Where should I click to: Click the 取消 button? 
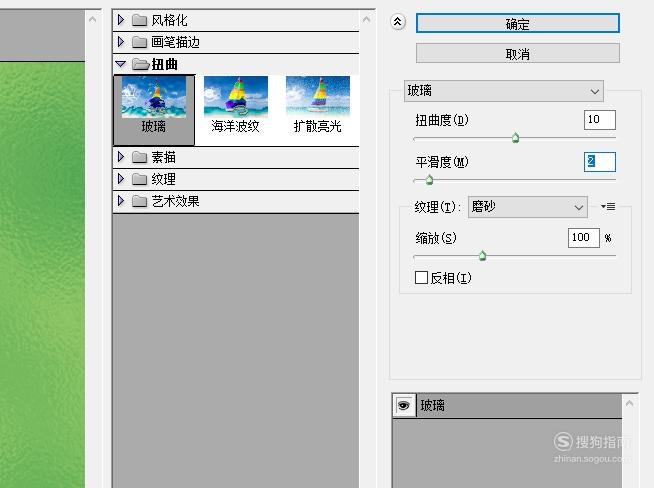tap(518, 53)
